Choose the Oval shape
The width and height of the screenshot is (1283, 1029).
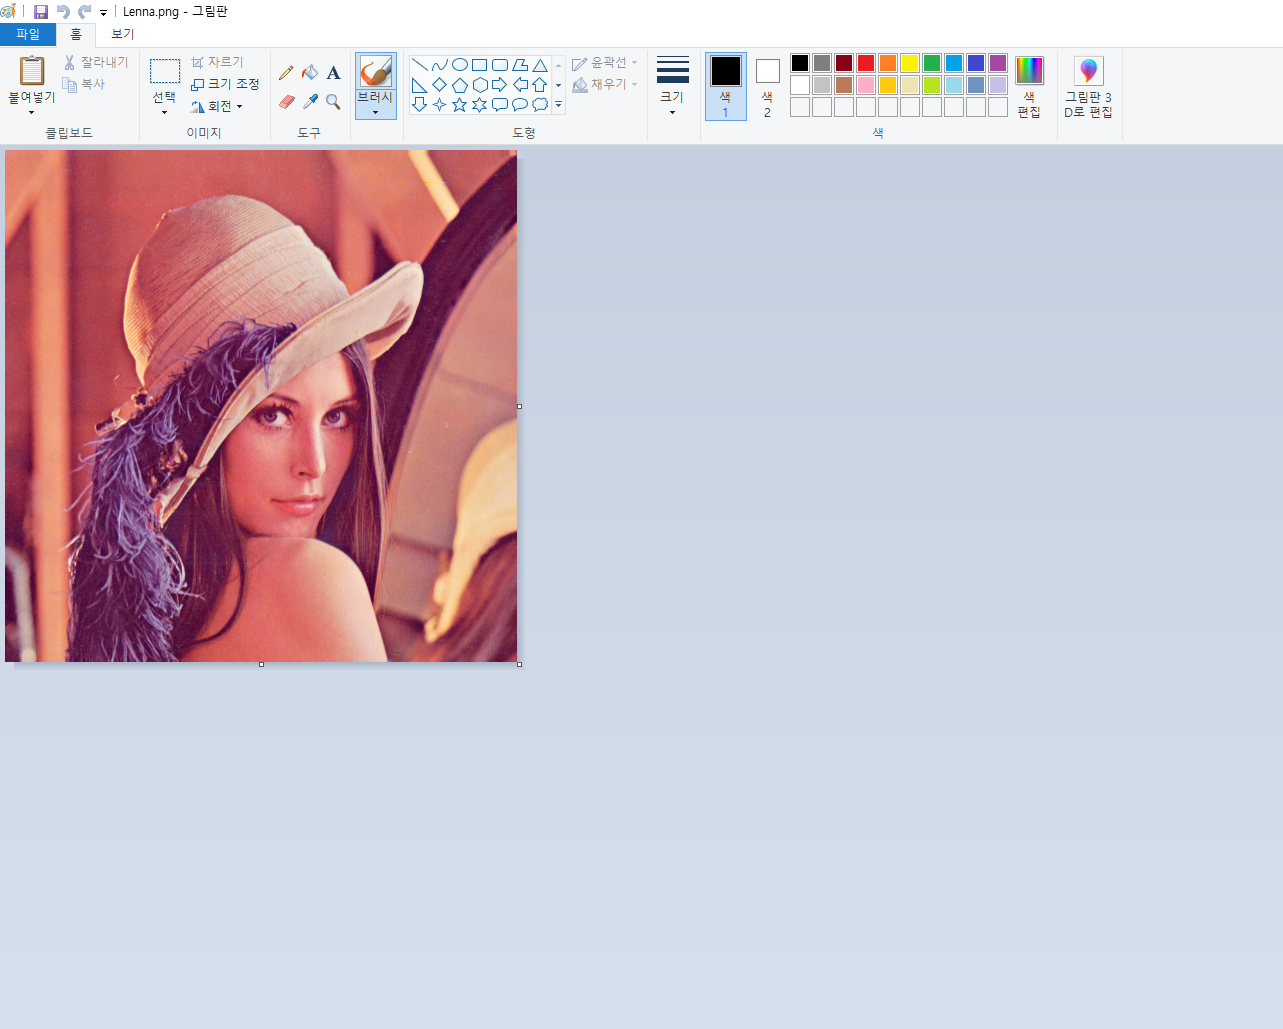point(460,65)
